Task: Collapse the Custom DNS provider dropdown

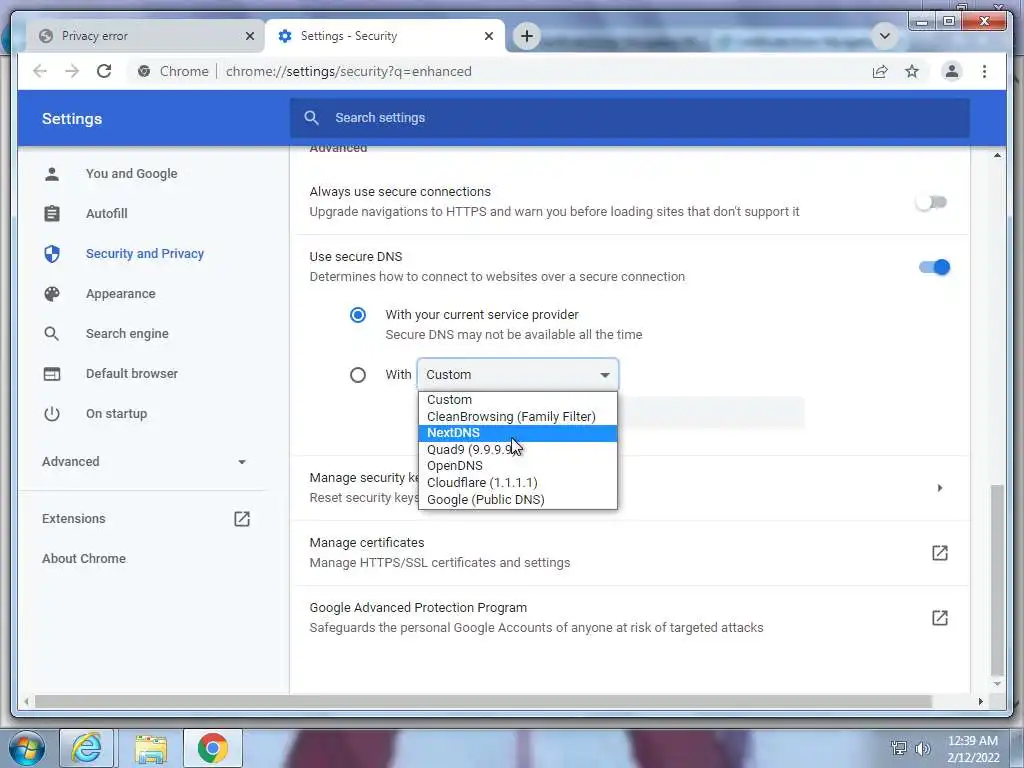Action: (x=517, y=375)
